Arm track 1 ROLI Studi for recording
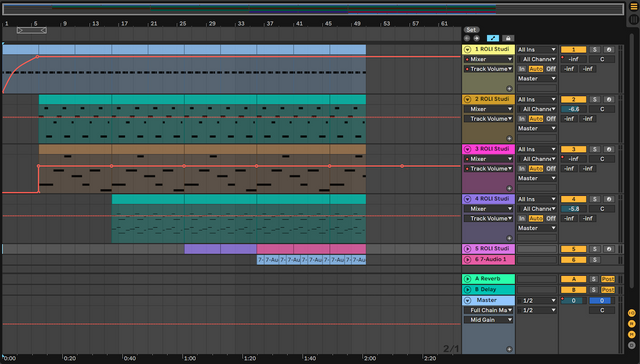 (x=609, y=49)
